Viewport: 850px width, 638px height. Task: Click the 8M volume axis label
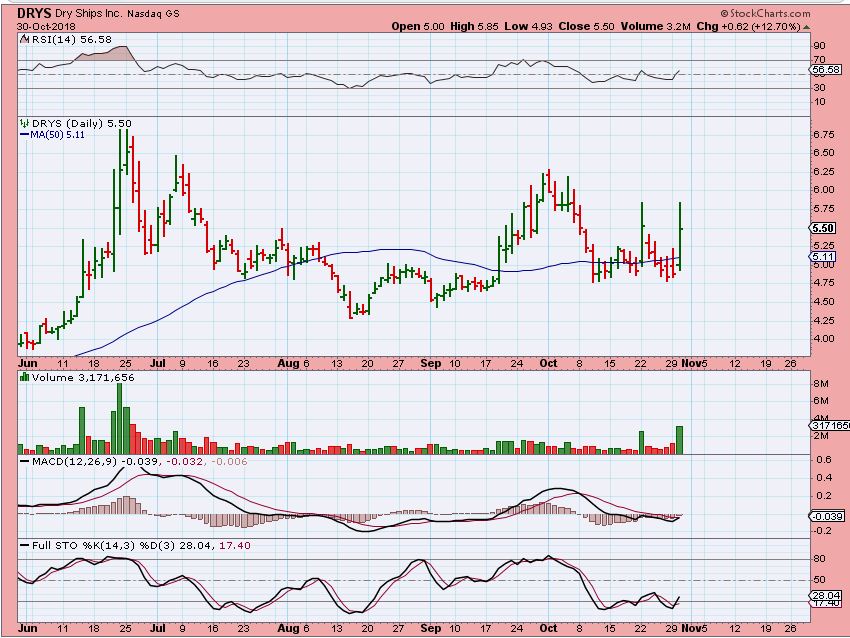click(821, 384)
